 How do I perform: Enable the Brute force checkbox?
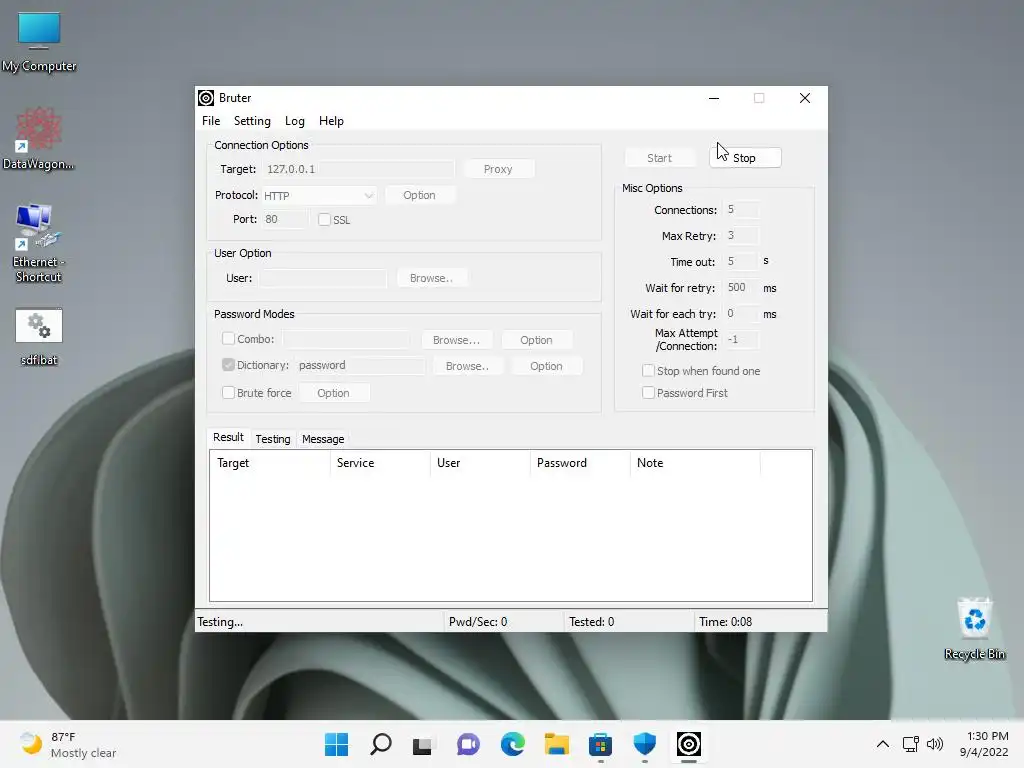click(x=228, y=392)
